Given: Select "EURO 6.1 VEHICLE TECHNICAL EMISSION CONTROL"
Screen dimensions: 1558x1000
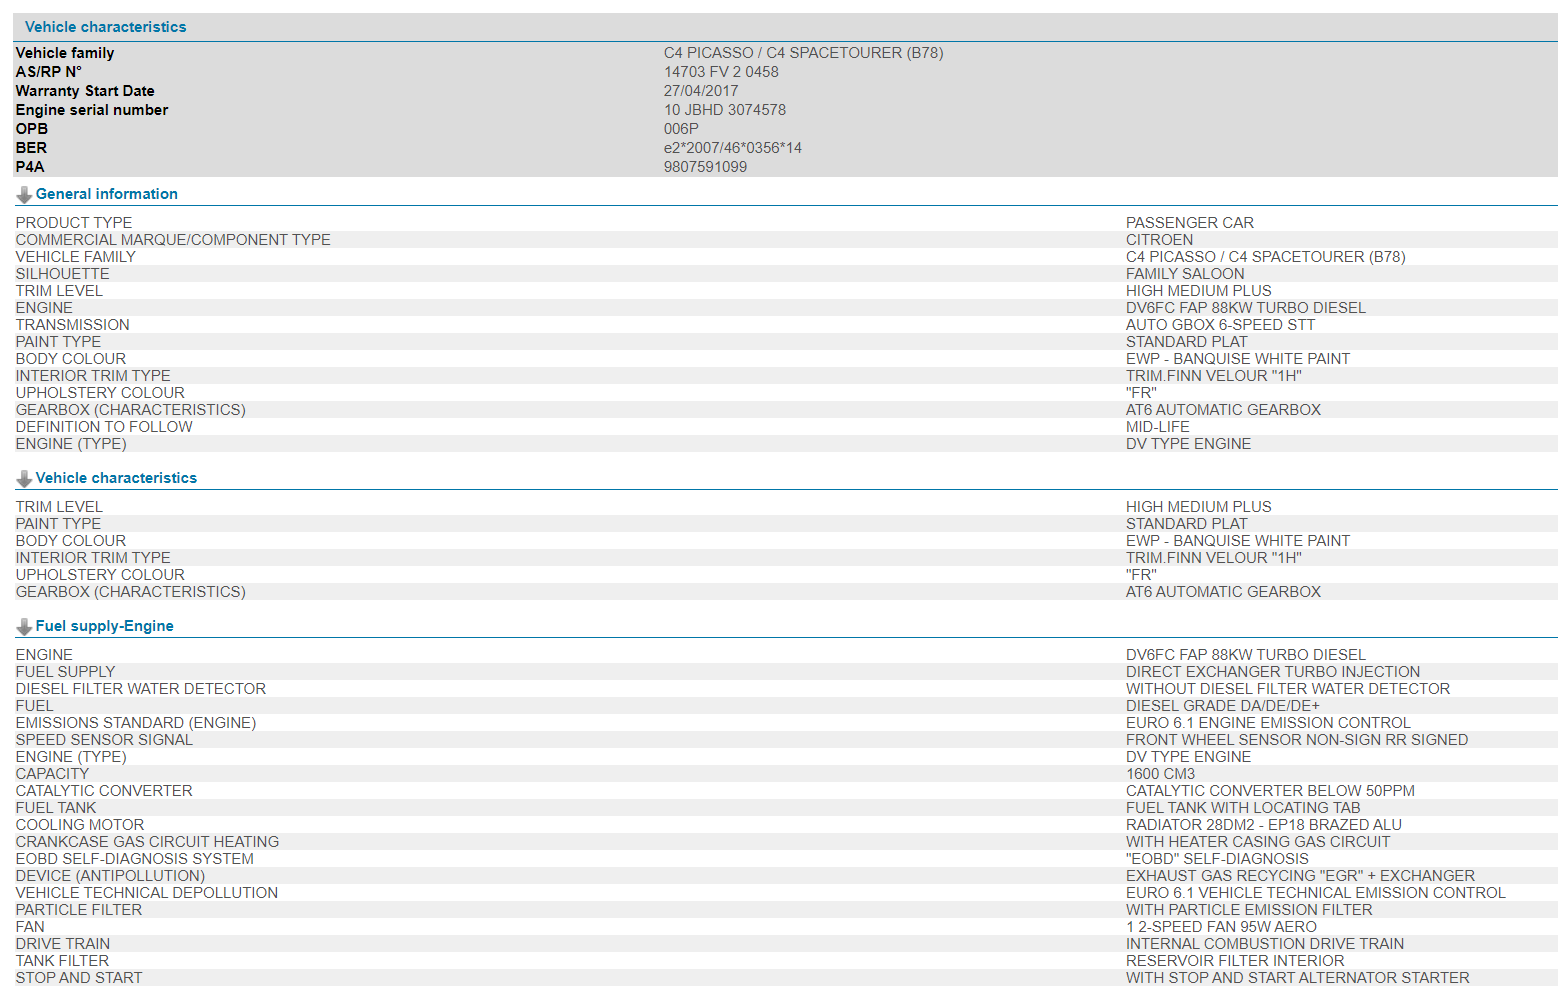Looking at the screenshot, I should pos(1316,893).
